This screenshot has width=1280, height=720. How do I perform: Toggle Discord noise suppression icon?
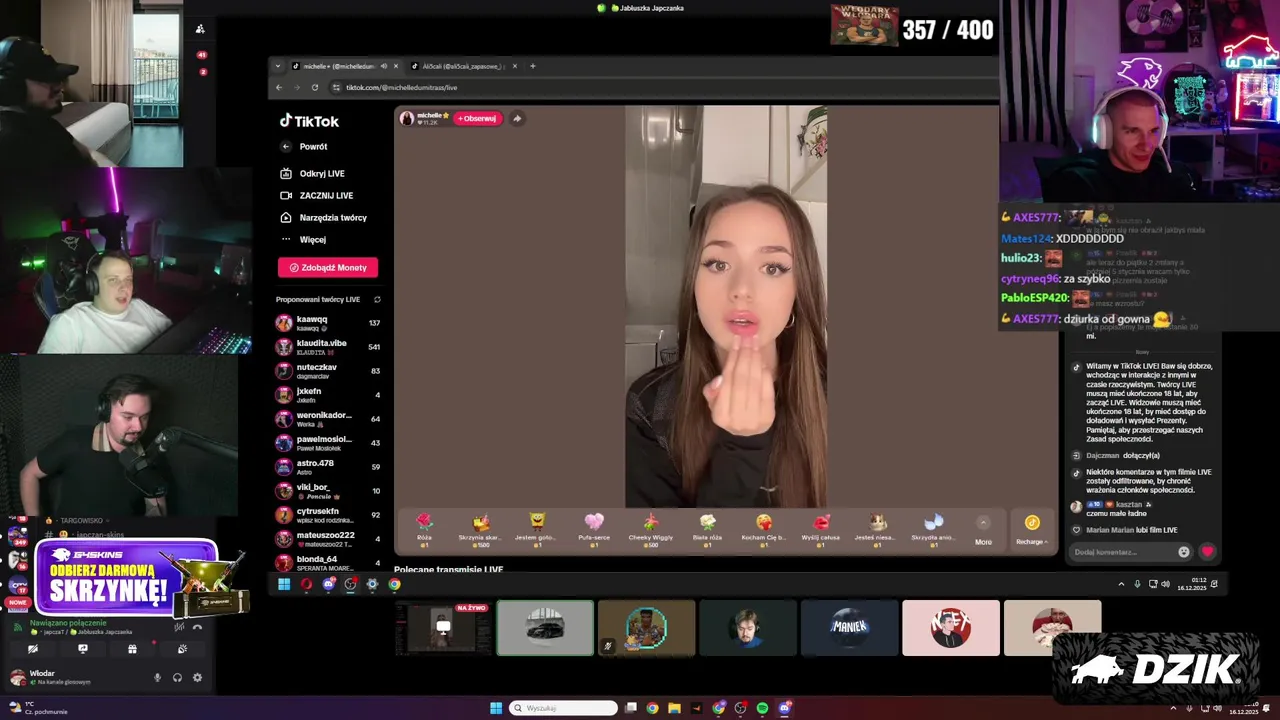click(179, 627)
